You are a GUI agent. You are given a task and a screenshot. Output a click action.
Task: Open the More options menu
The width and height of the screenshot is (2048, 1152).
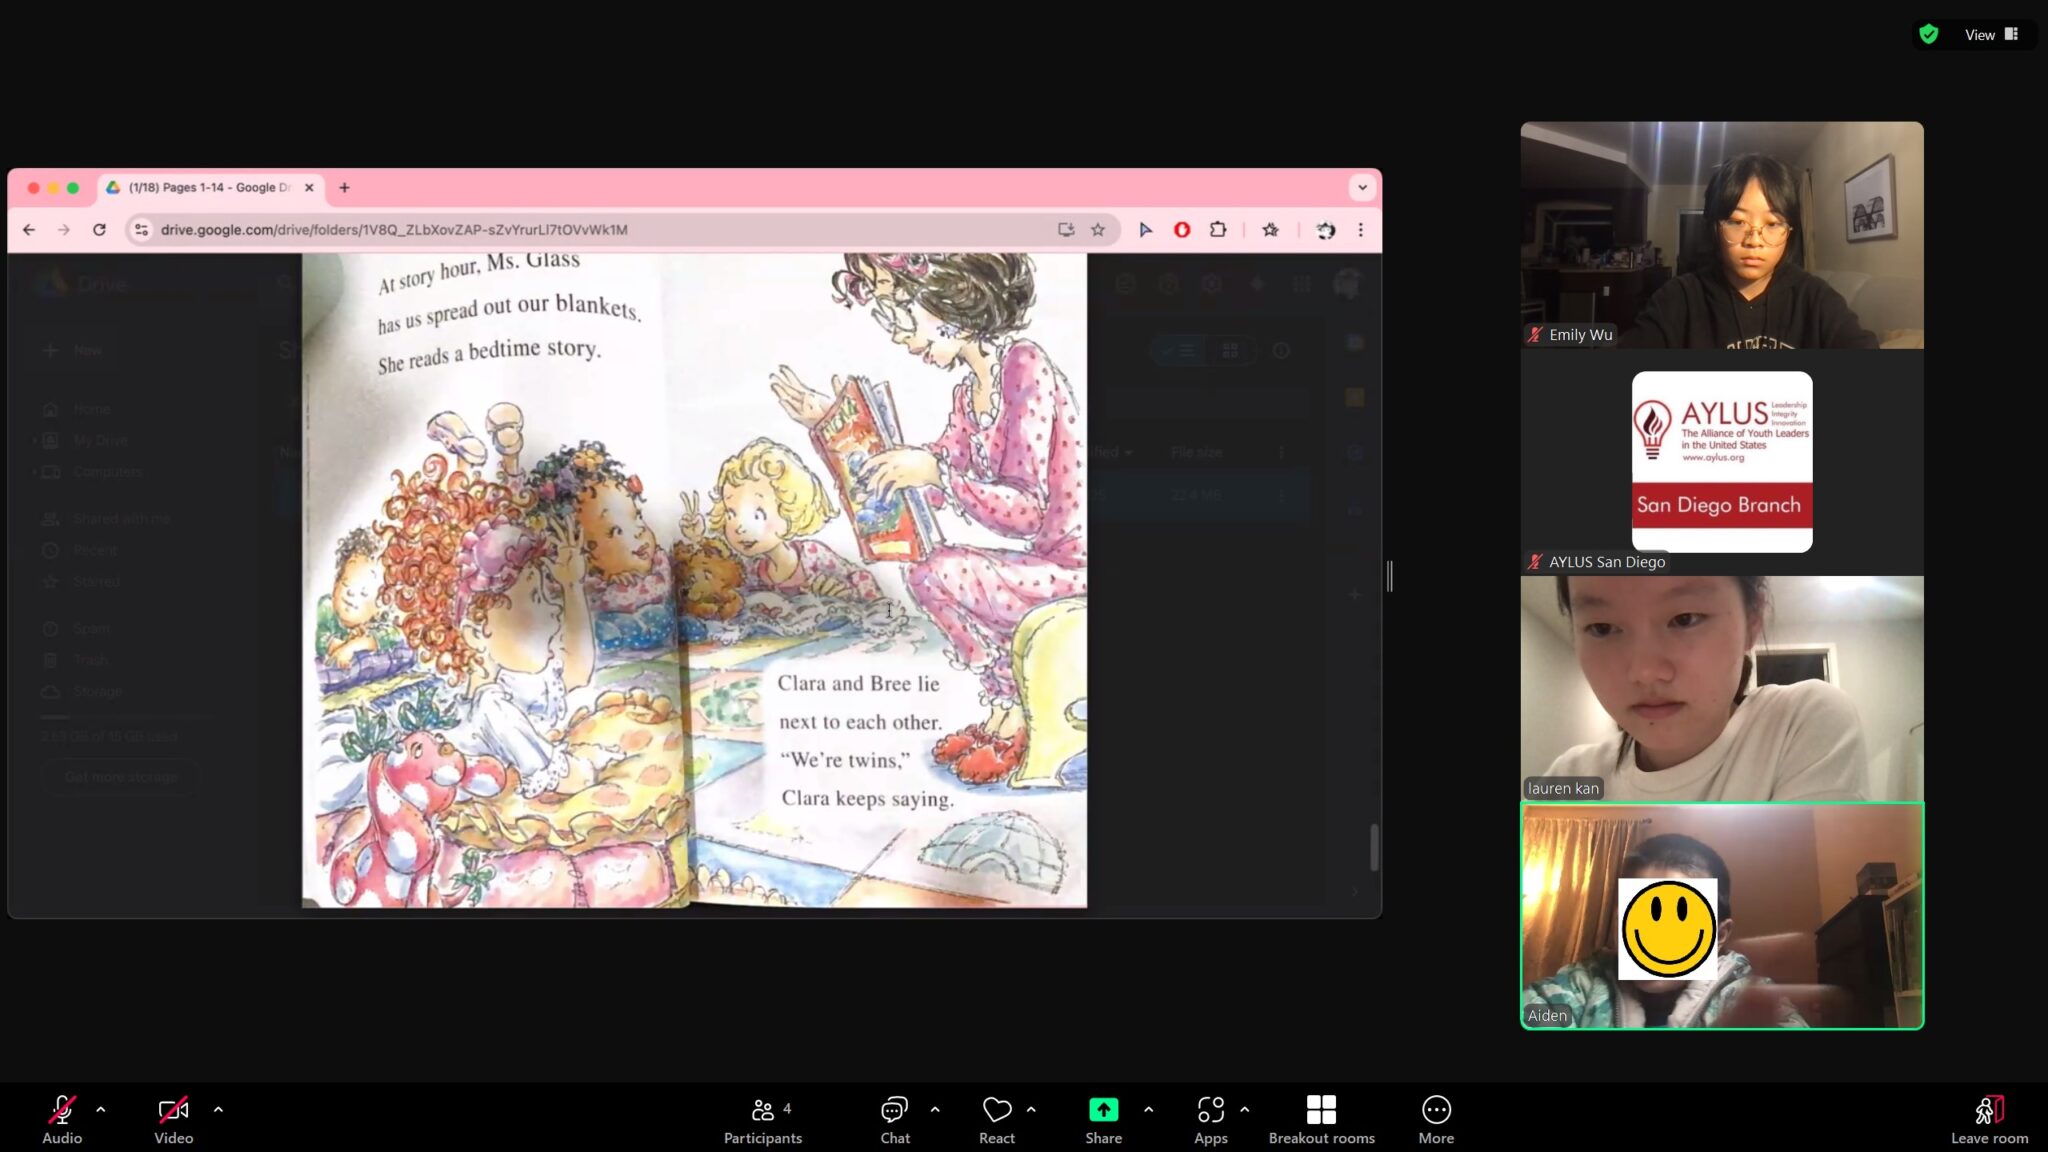[x=1436, y=1119]
